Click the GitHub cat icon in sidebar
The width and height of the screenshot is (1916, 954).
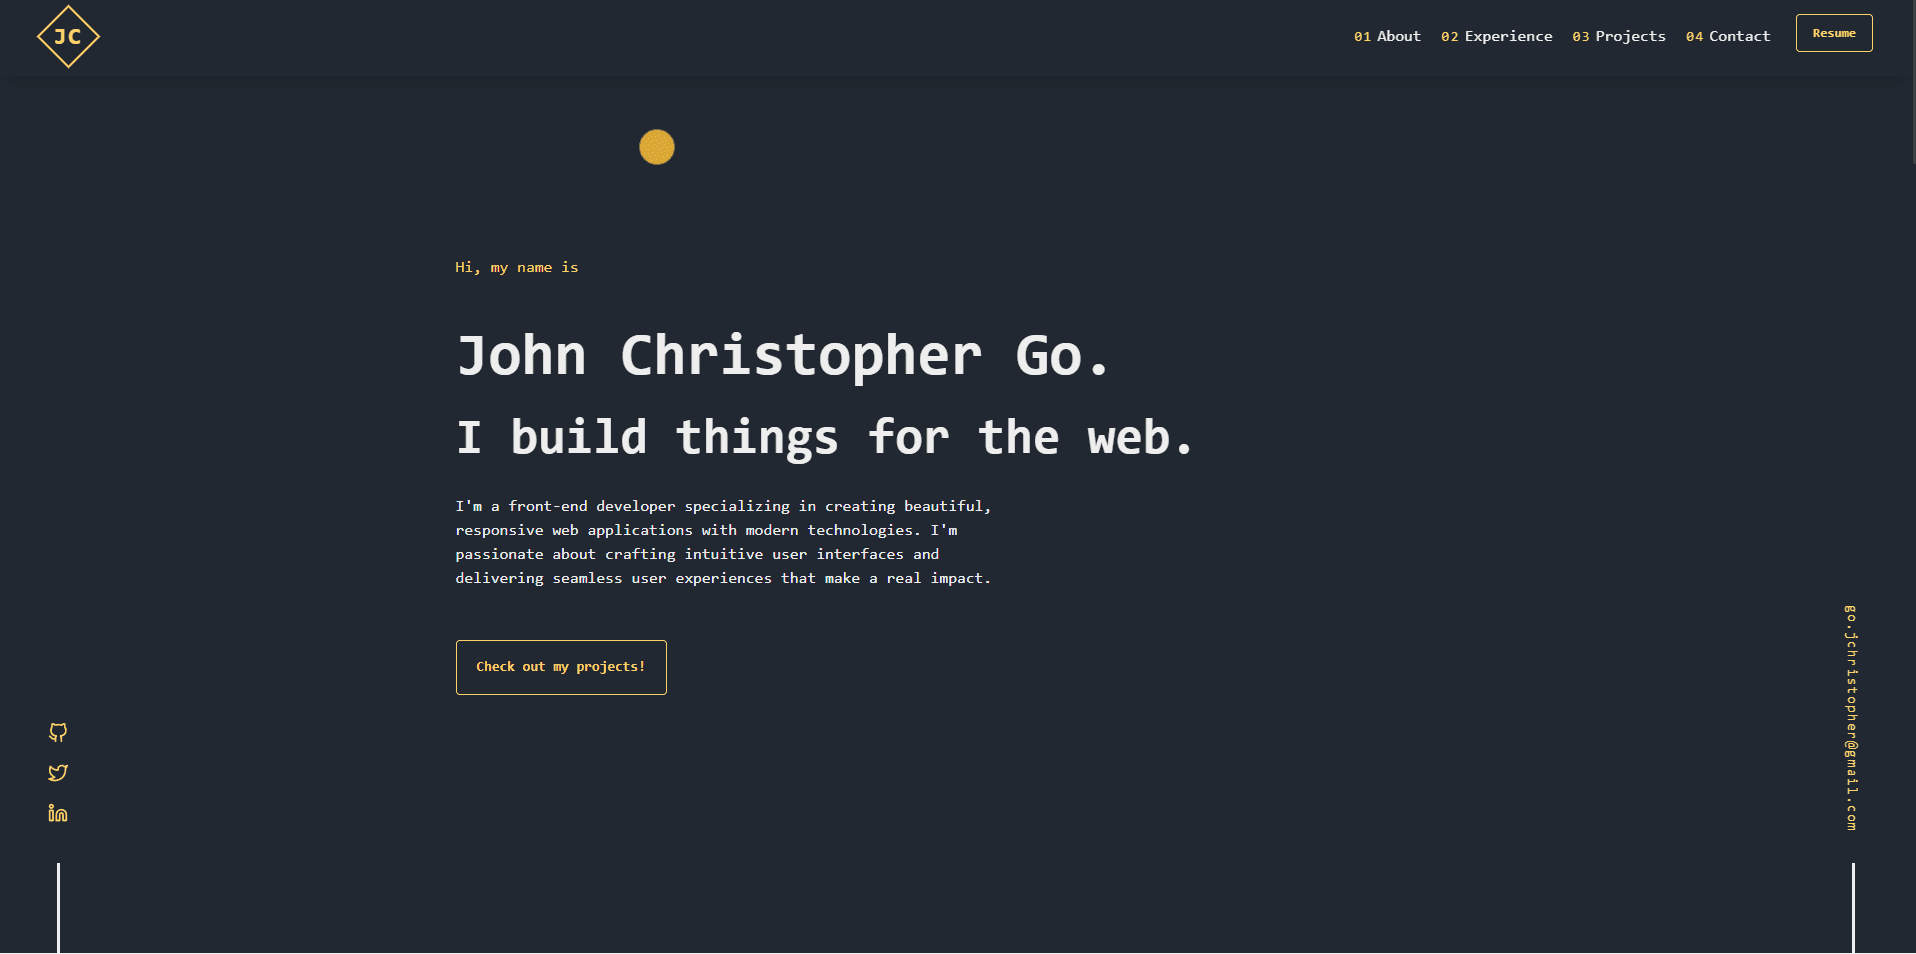pyautogui.click(x=58, y=733)
